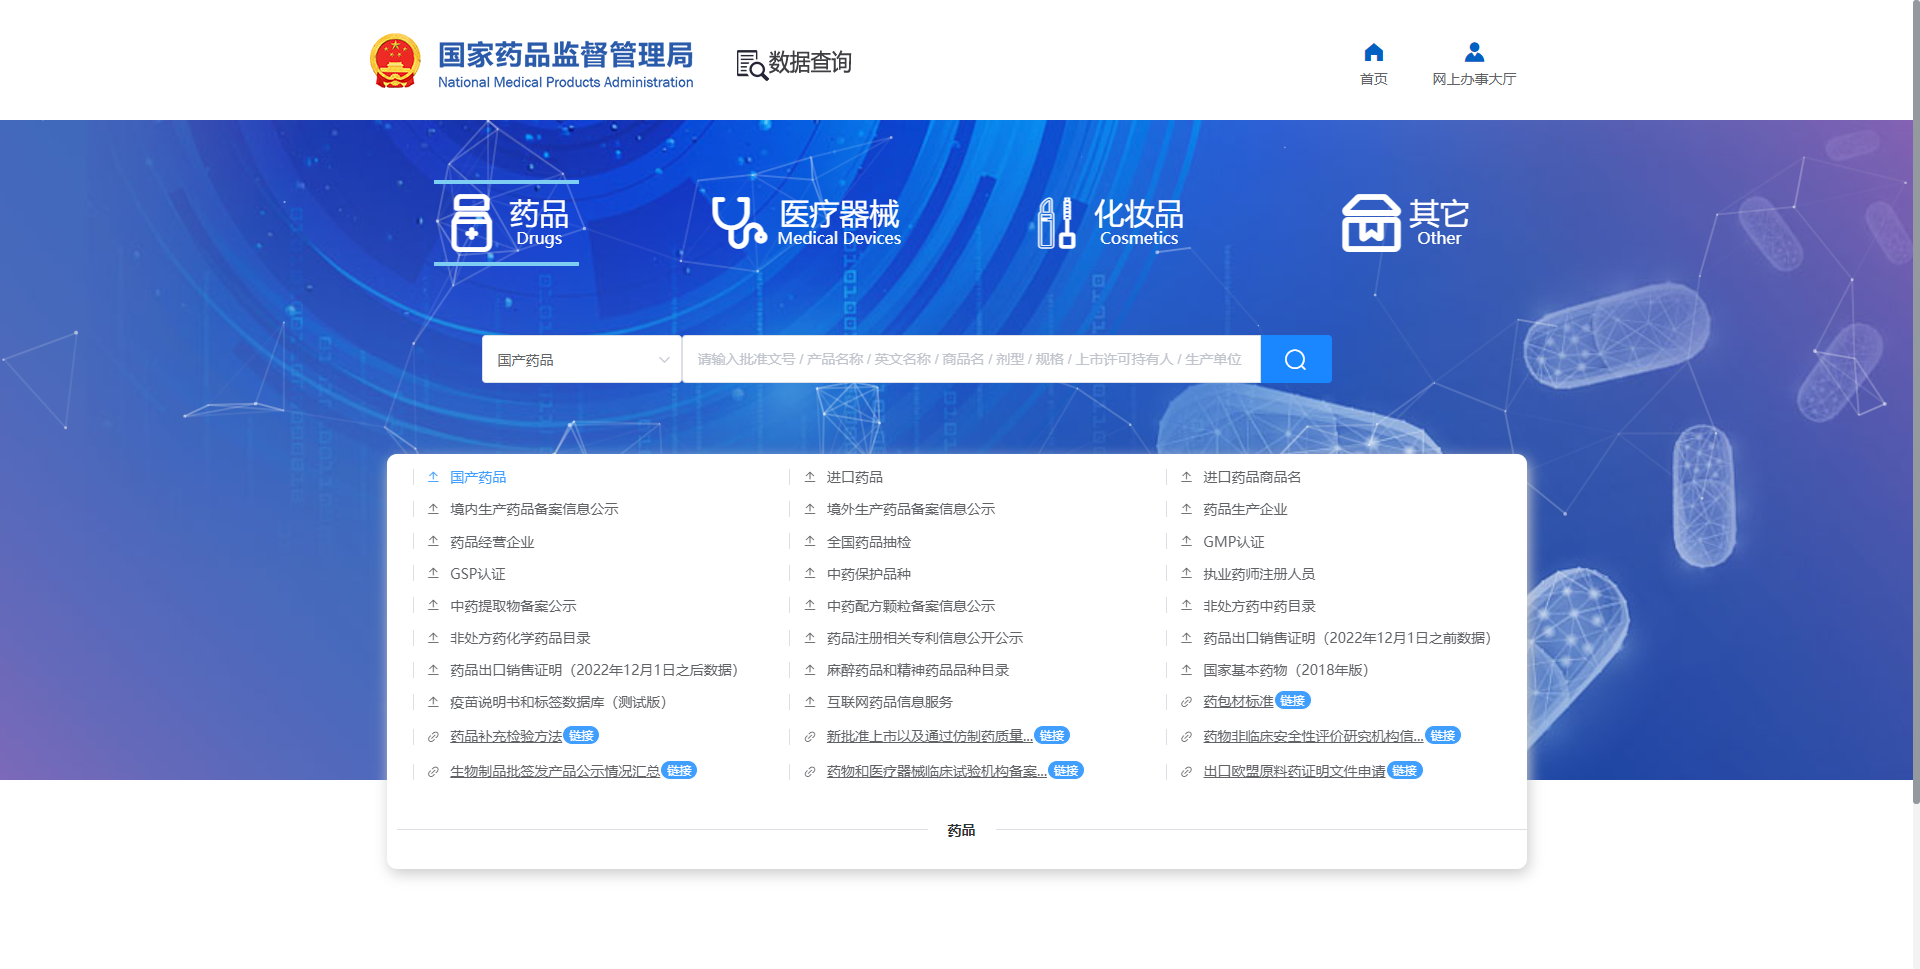
Task: Open the GMP认证 link
Action: pyautogui.click(x=1233, y=542)
